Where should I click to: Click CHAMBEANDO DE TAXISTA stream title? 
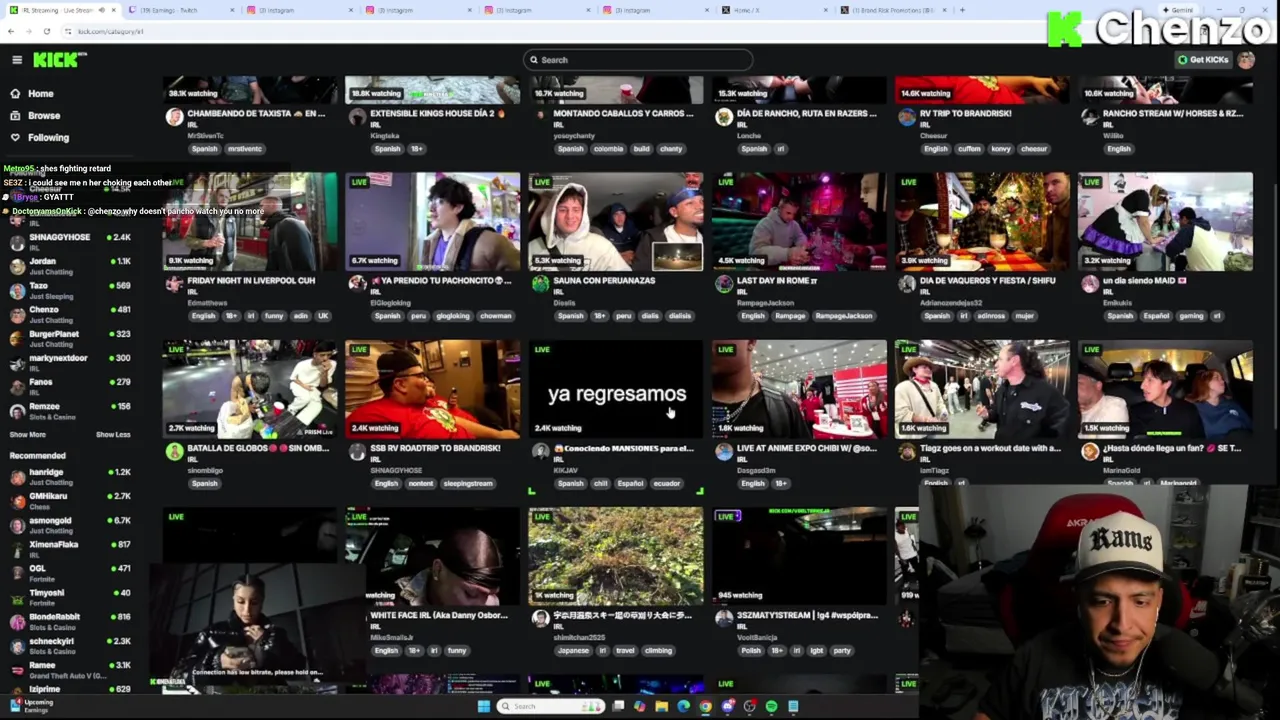point(256,114)
